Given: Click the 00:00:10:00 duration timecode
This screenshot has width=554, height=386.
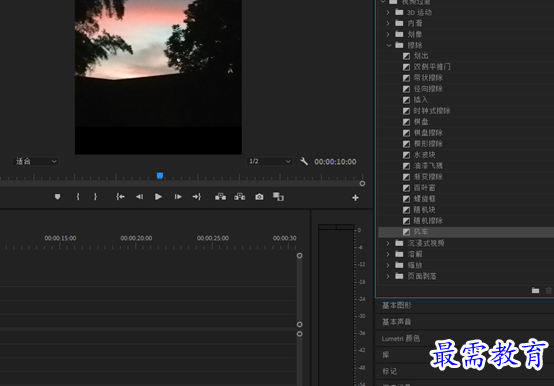Looking at the screenshot, I should tap(335, 162).
